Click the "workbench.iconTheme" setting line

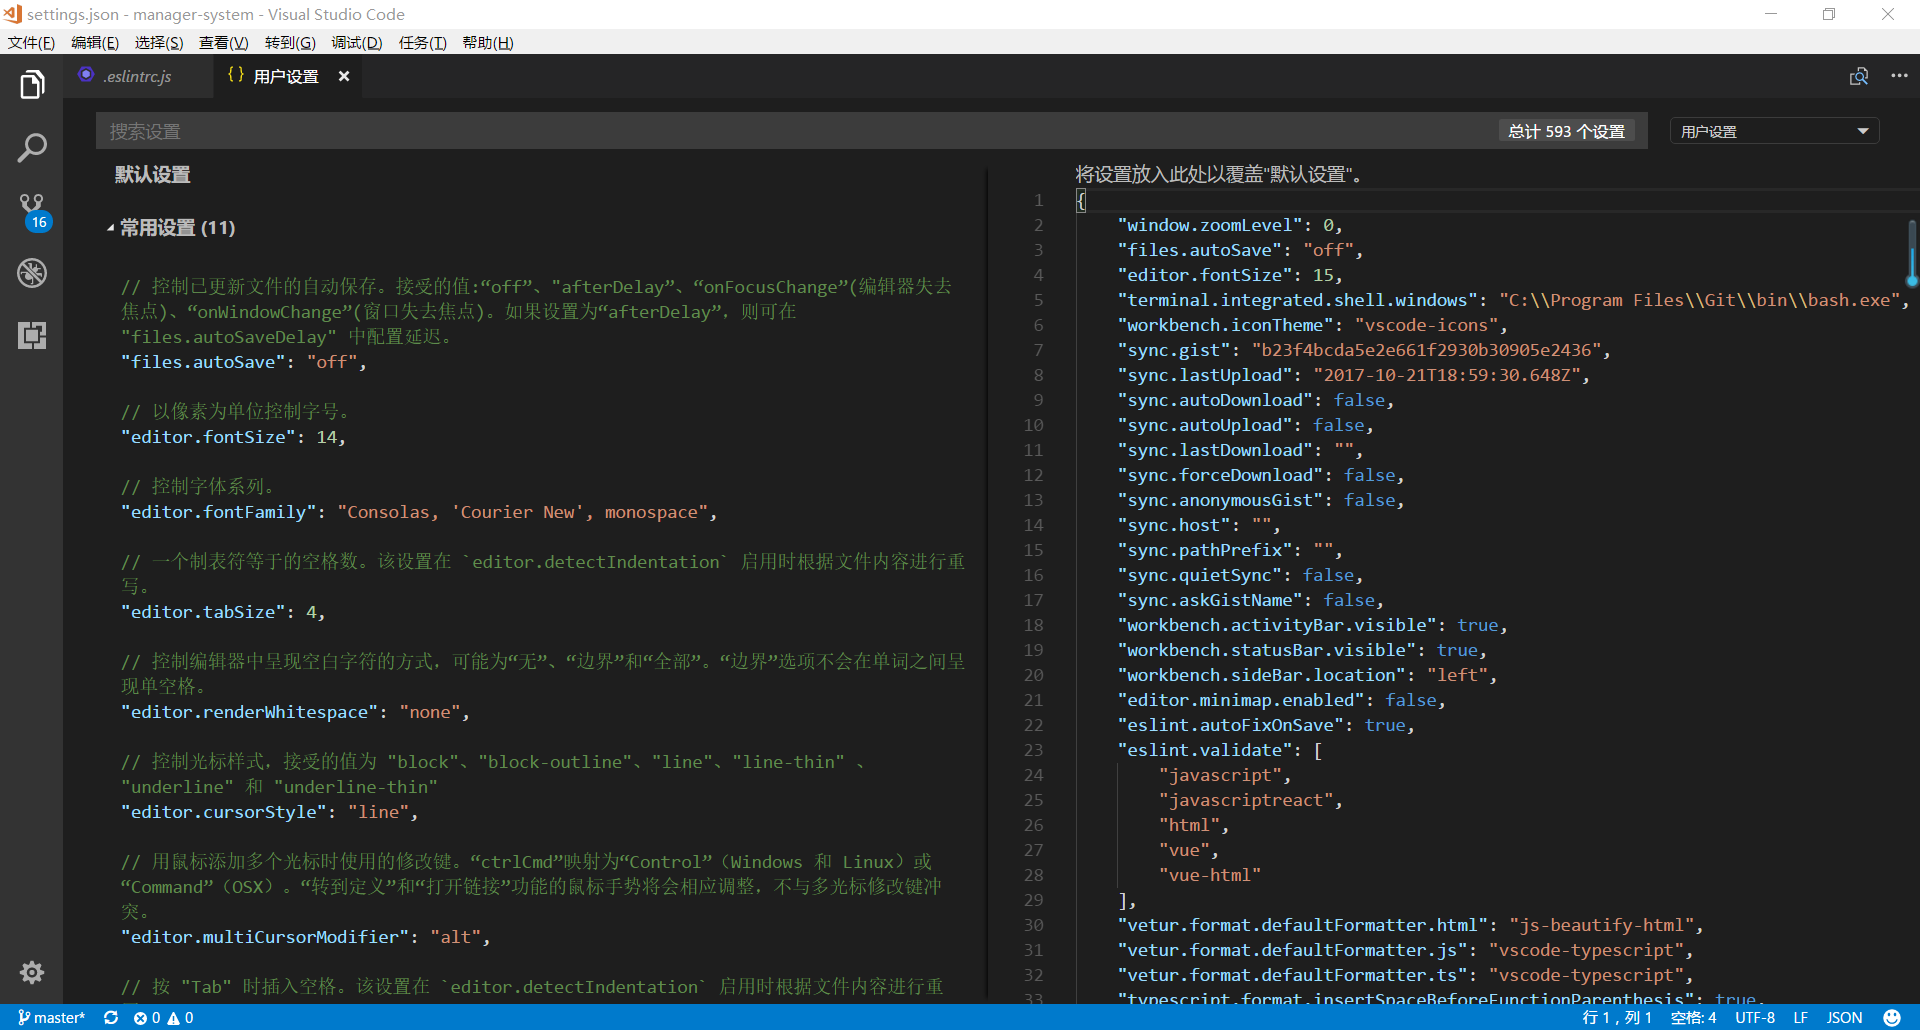pyautogui.click(x=1312, y=325)
